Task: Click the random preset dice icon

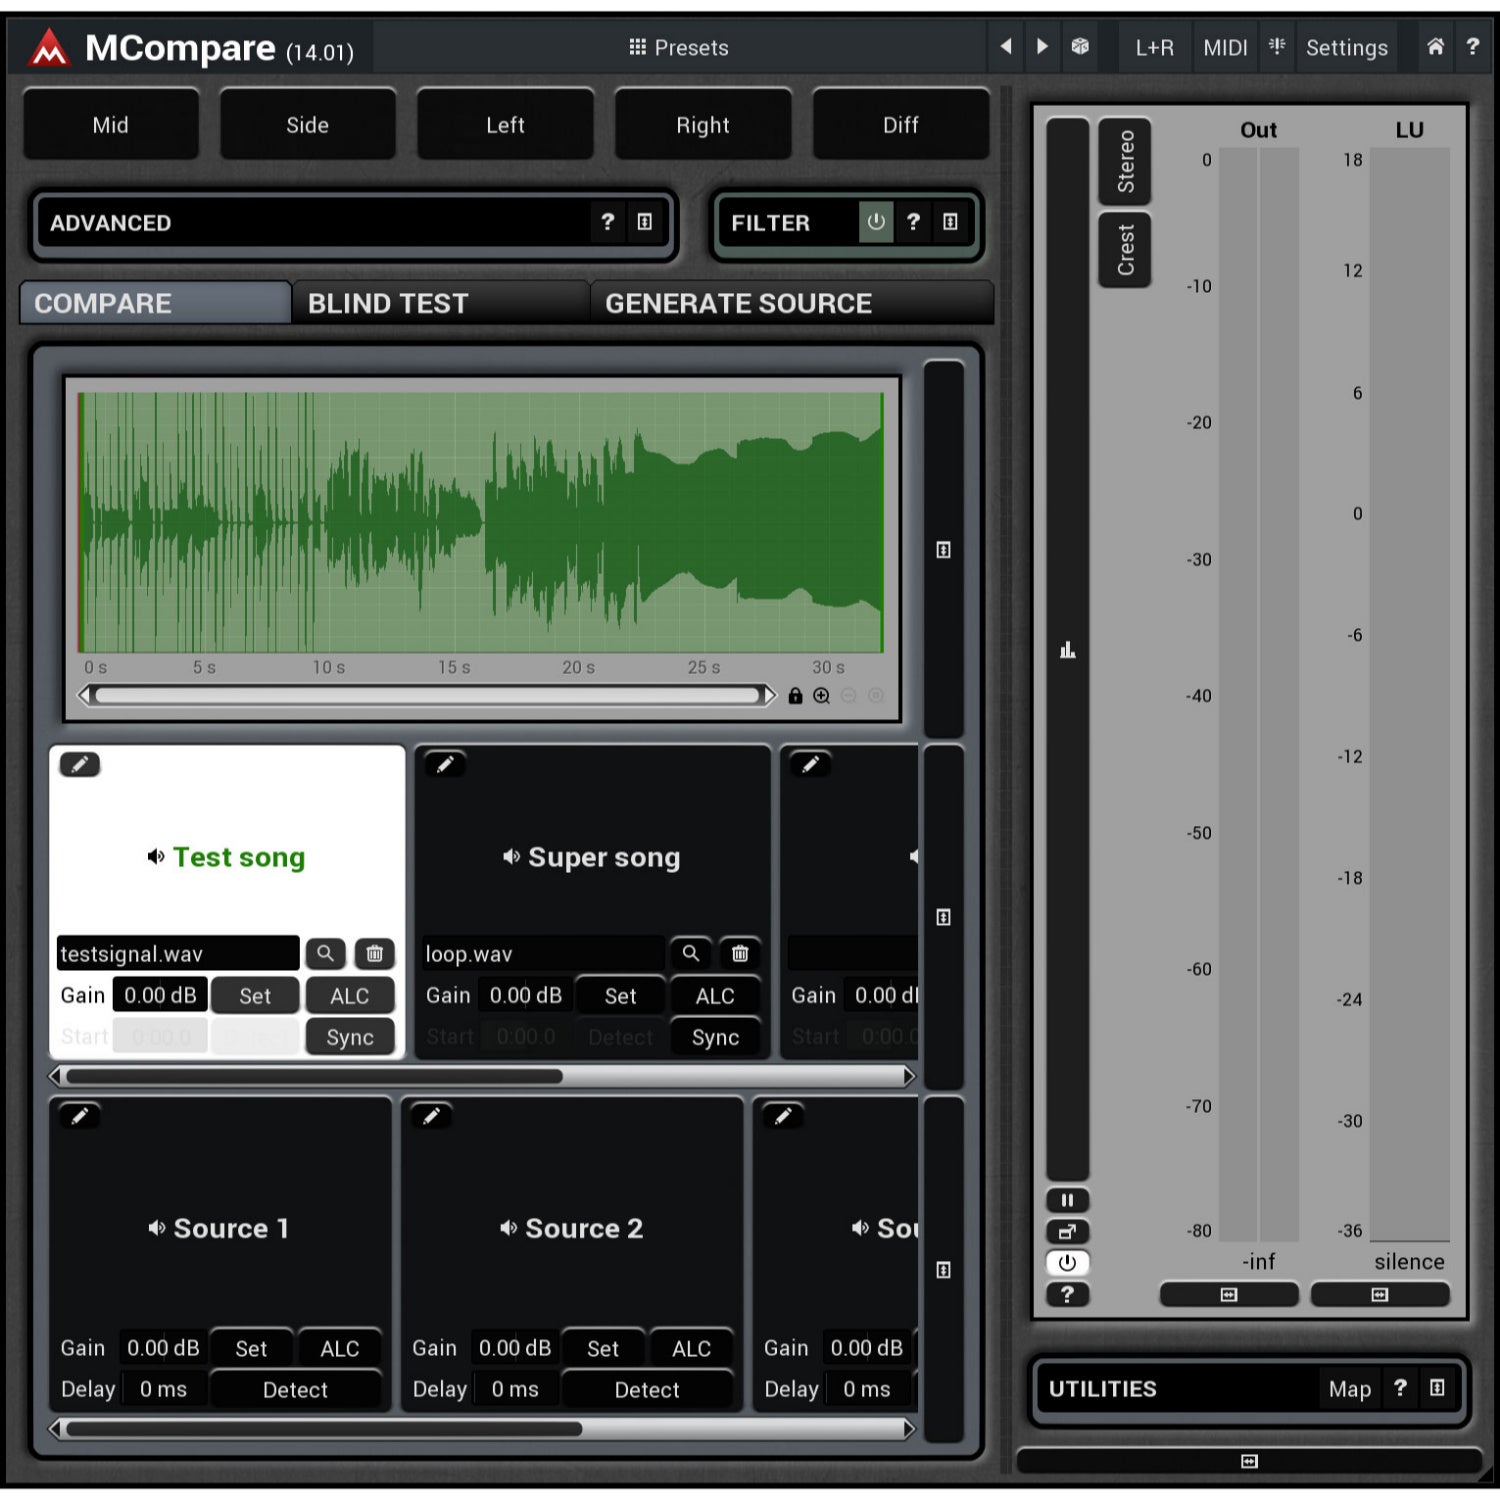Action: click(x=1080, y=46)
